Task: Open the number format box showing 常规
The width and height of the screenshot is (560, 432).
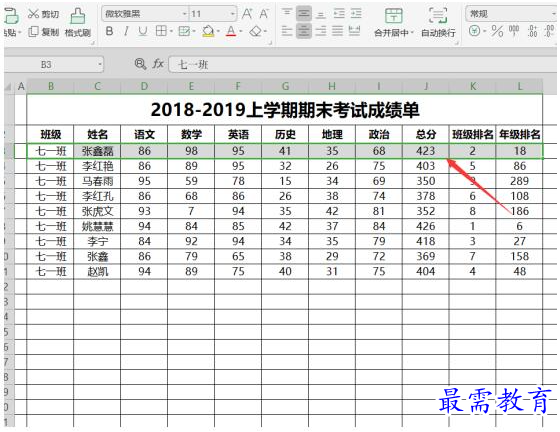Action: (x=511, y=14)
